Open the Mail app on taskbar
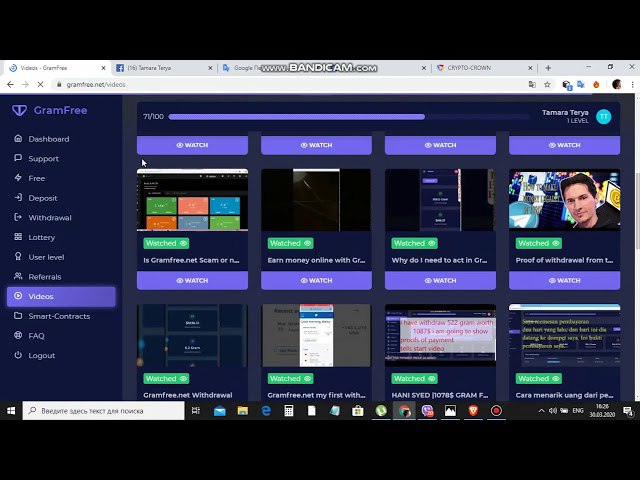 220,411
